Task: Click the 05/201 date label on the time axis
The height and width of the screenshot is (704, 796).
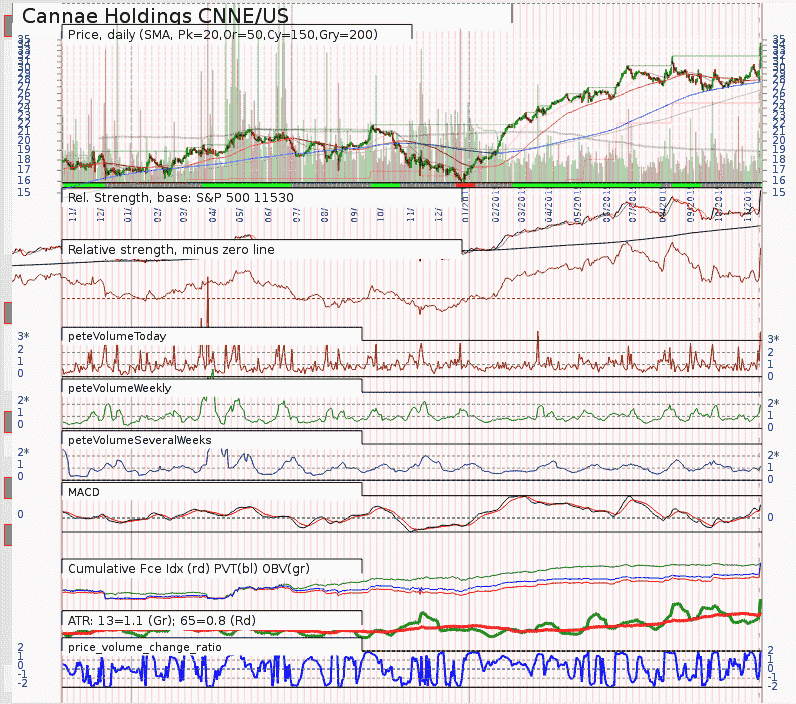Action: (x=577, y=206)
